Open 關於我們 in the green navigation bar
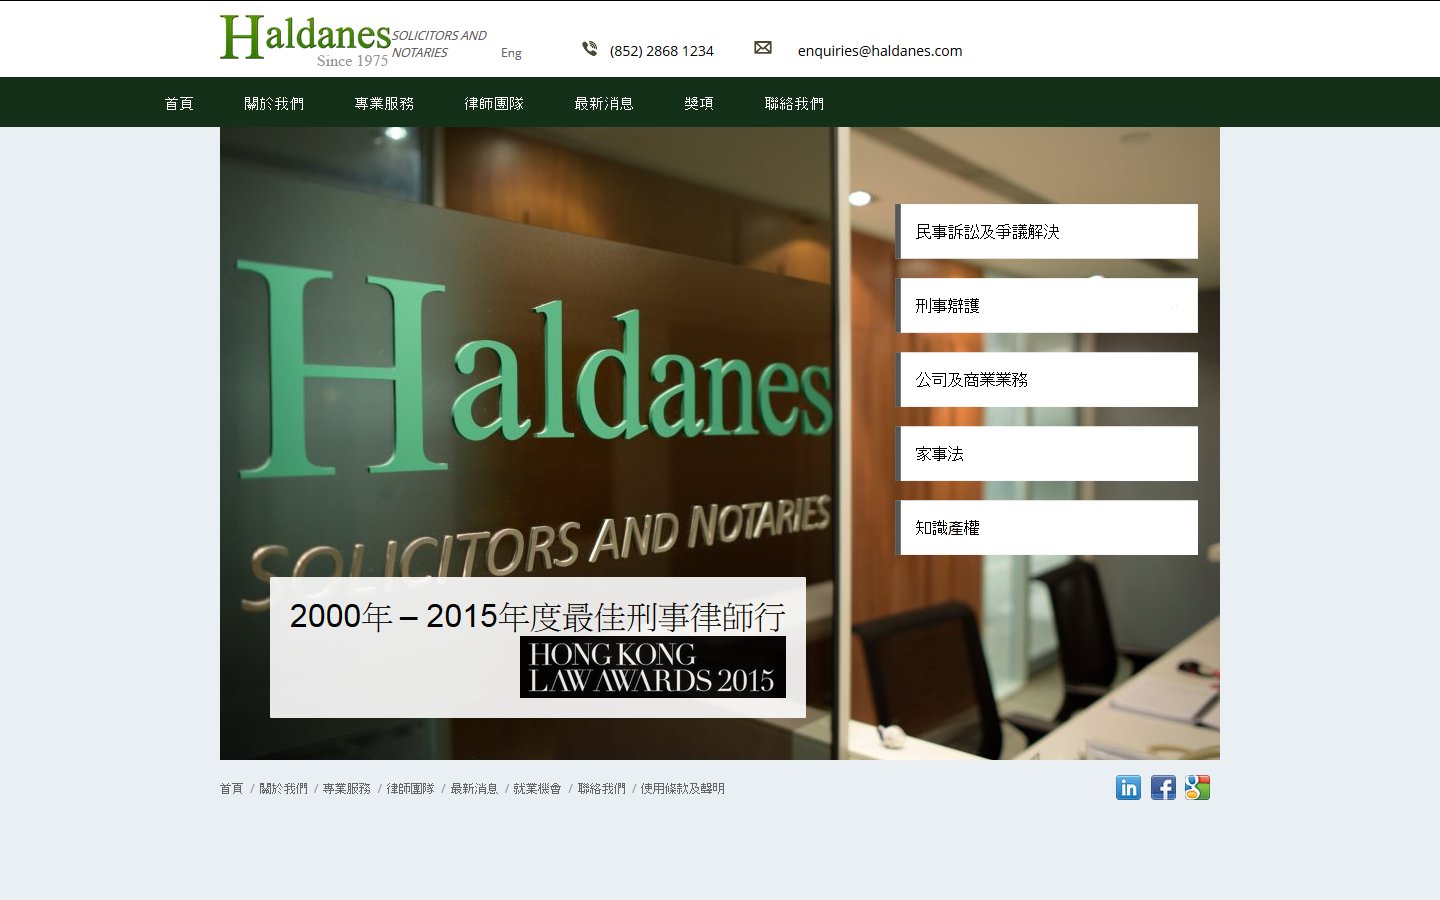 tap(274, 103)
